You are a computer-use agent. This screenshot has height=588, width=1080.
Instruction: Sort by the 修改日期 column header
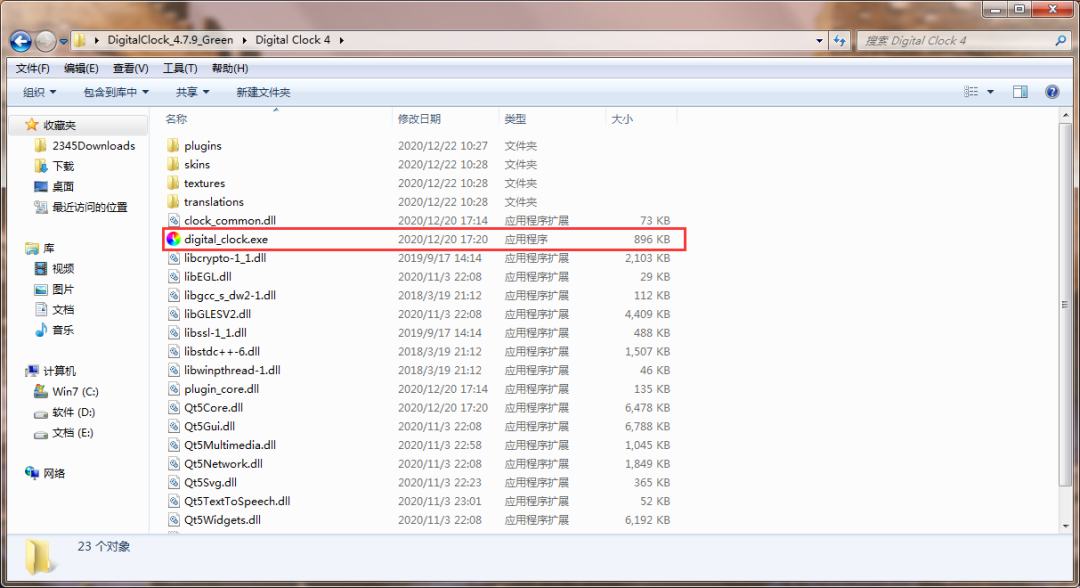tap(419, 119)
